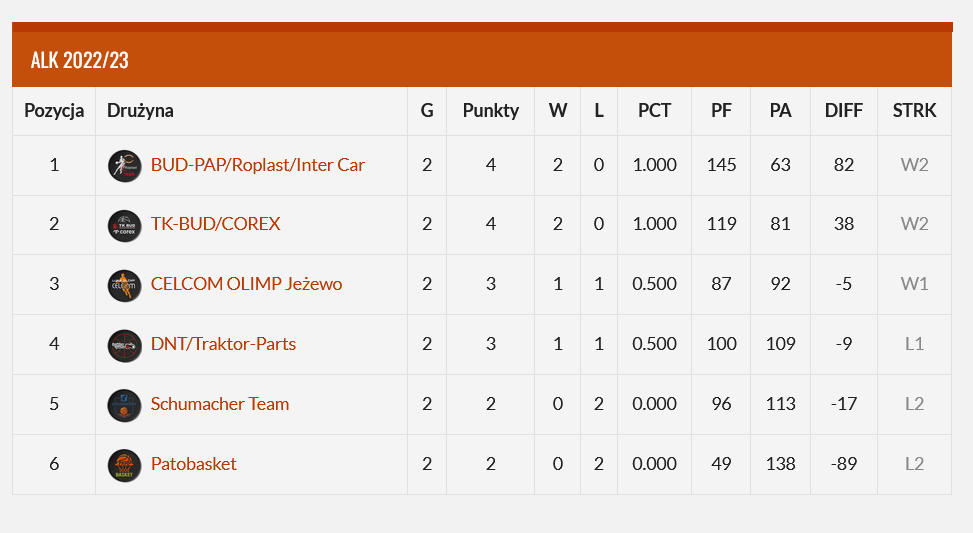Sort standings by the PCT column header
973x533 pixels.
tap(654, 110)
